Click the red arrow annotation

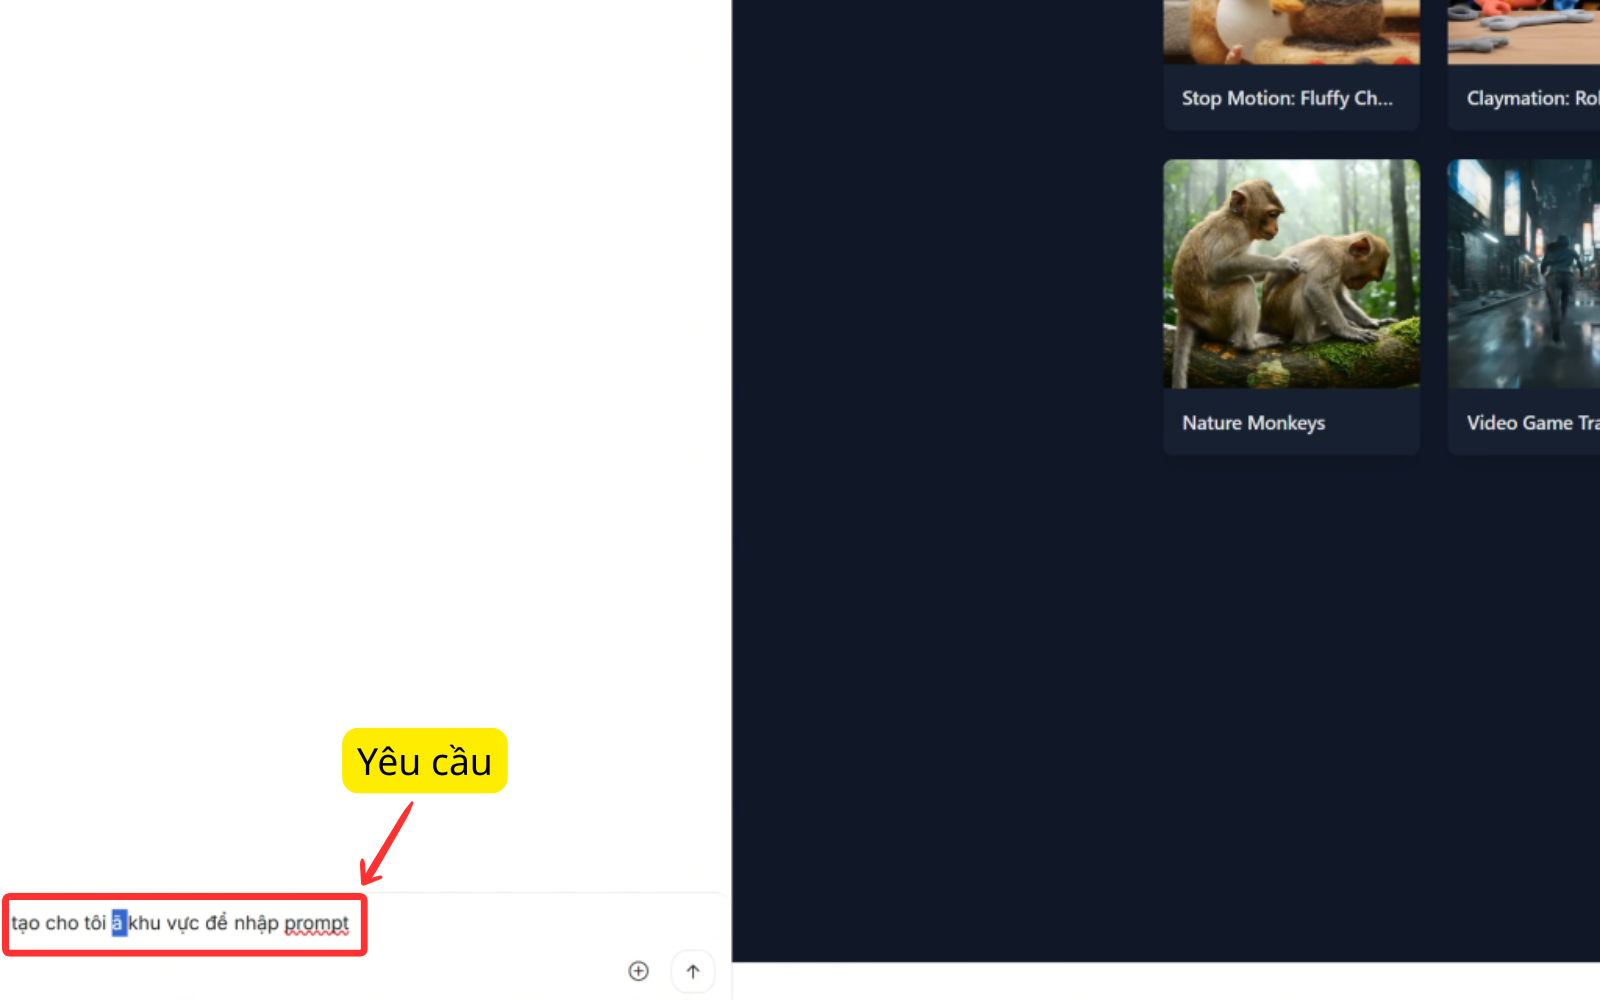click(x=387, y=843)
